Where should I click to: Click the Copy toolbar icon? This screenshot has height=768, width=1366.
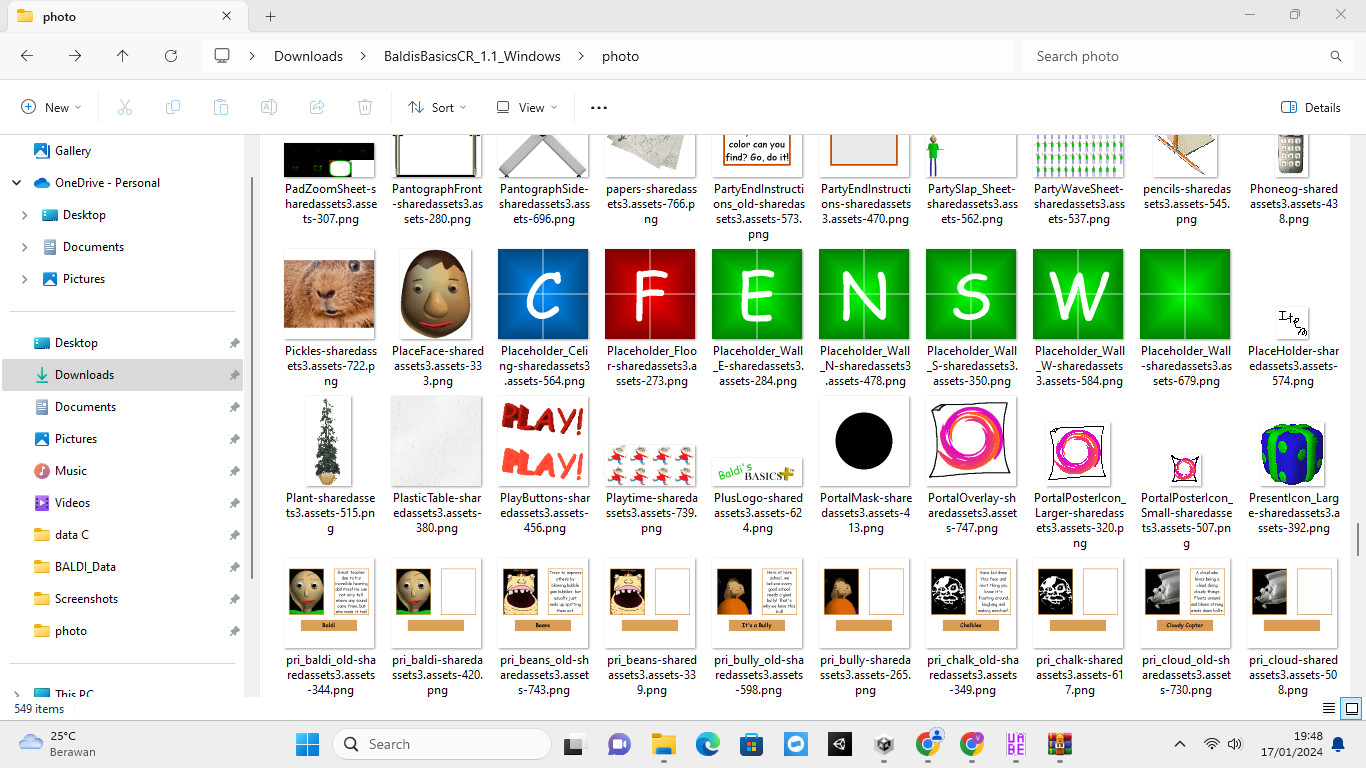[x=173, y=107]
